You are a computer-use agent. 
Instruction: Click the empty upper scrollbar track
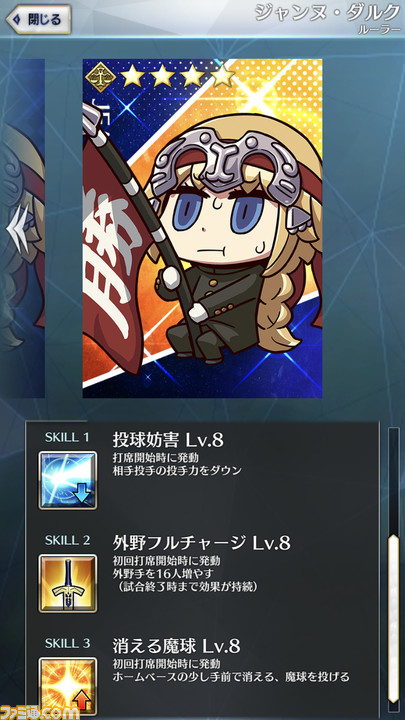point(393,480)
